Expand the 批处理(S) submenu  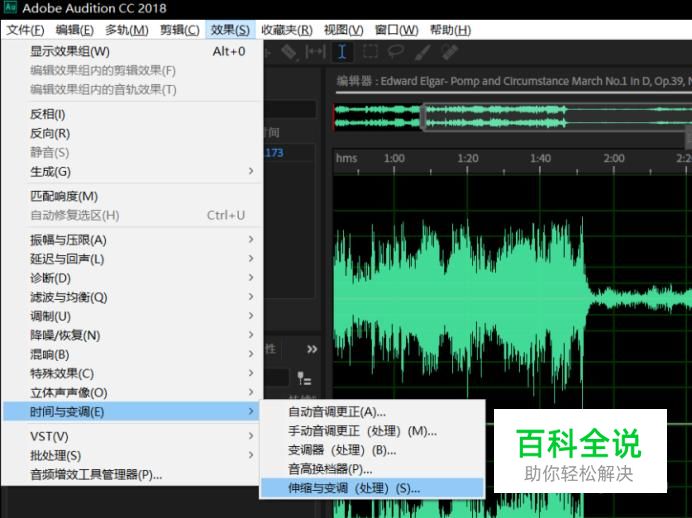[132, 455]
